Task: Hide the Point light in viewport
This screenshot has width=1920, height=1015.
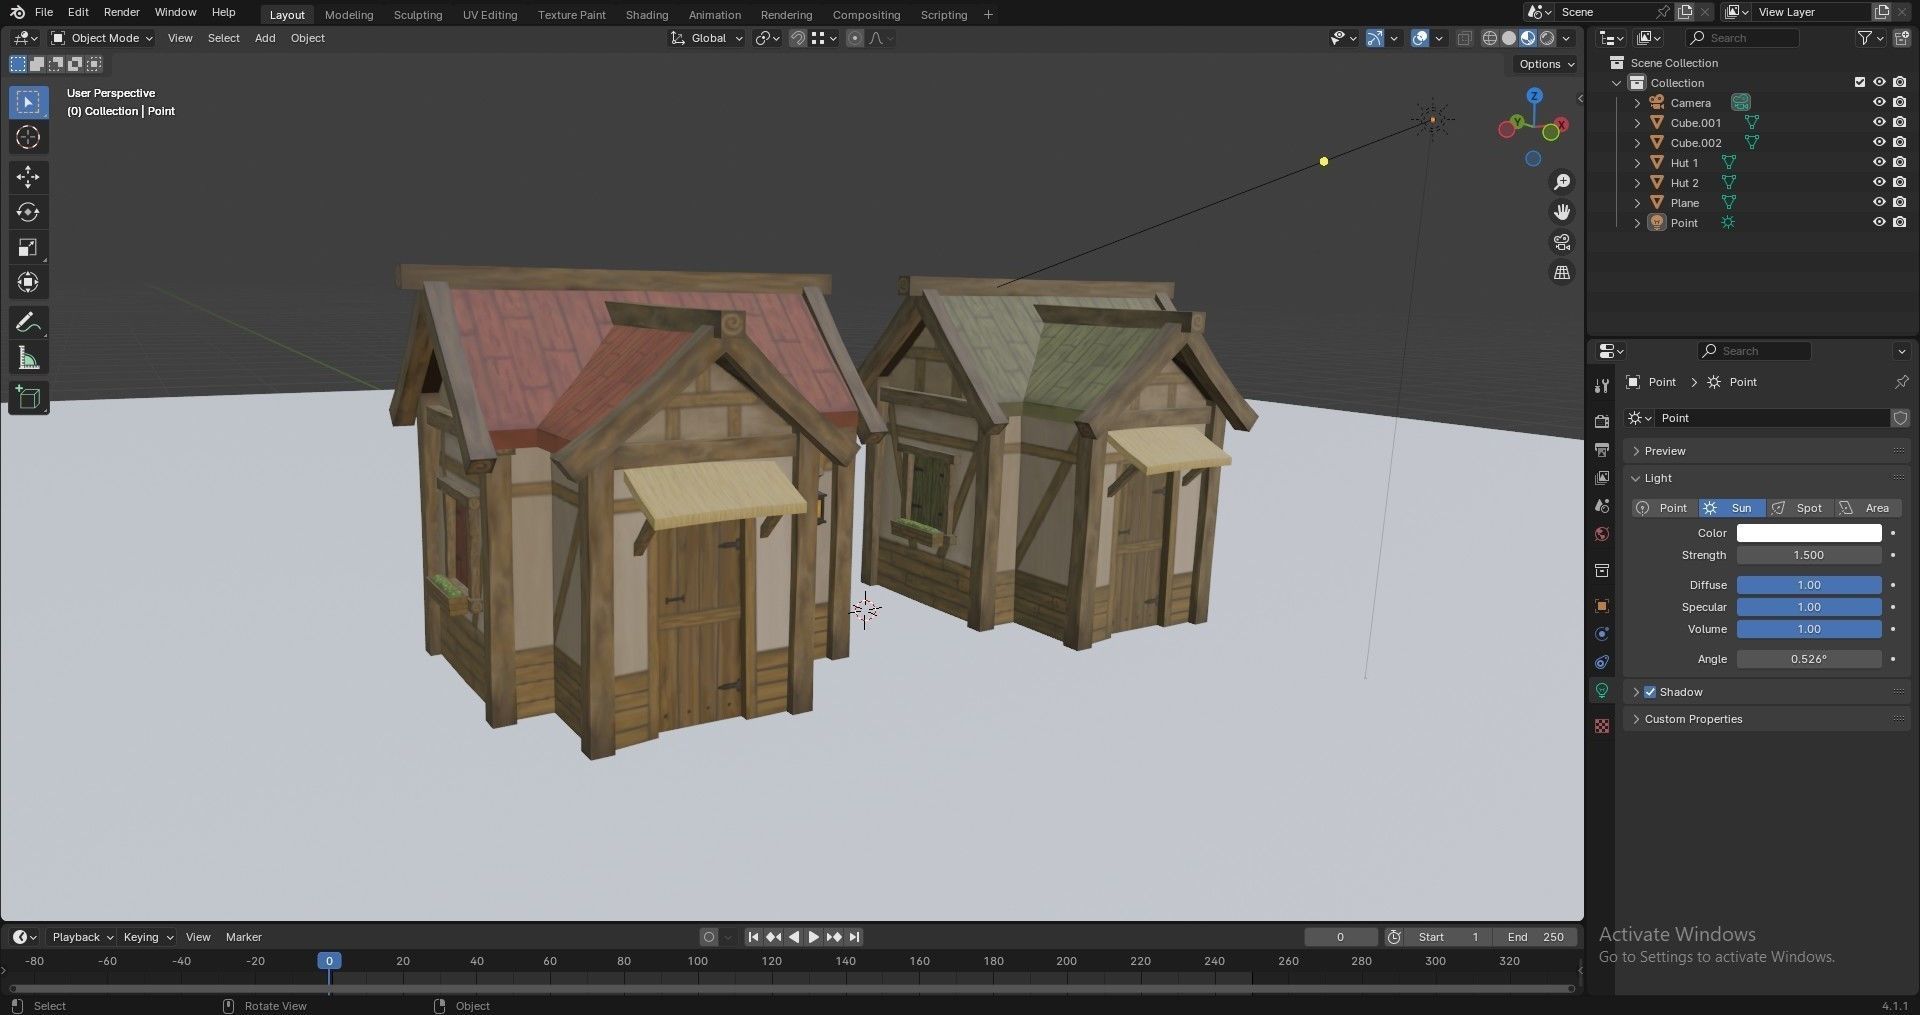Action: tap(1879, 222)
